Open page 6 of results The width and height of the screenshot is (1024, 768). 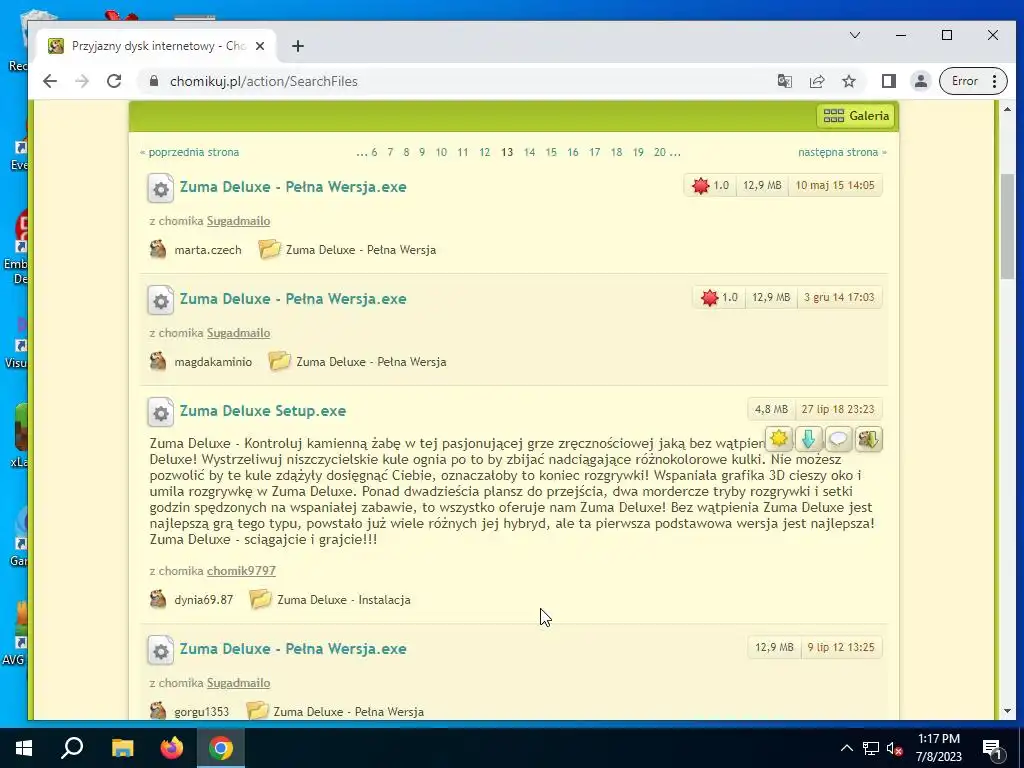click(374, 152)
